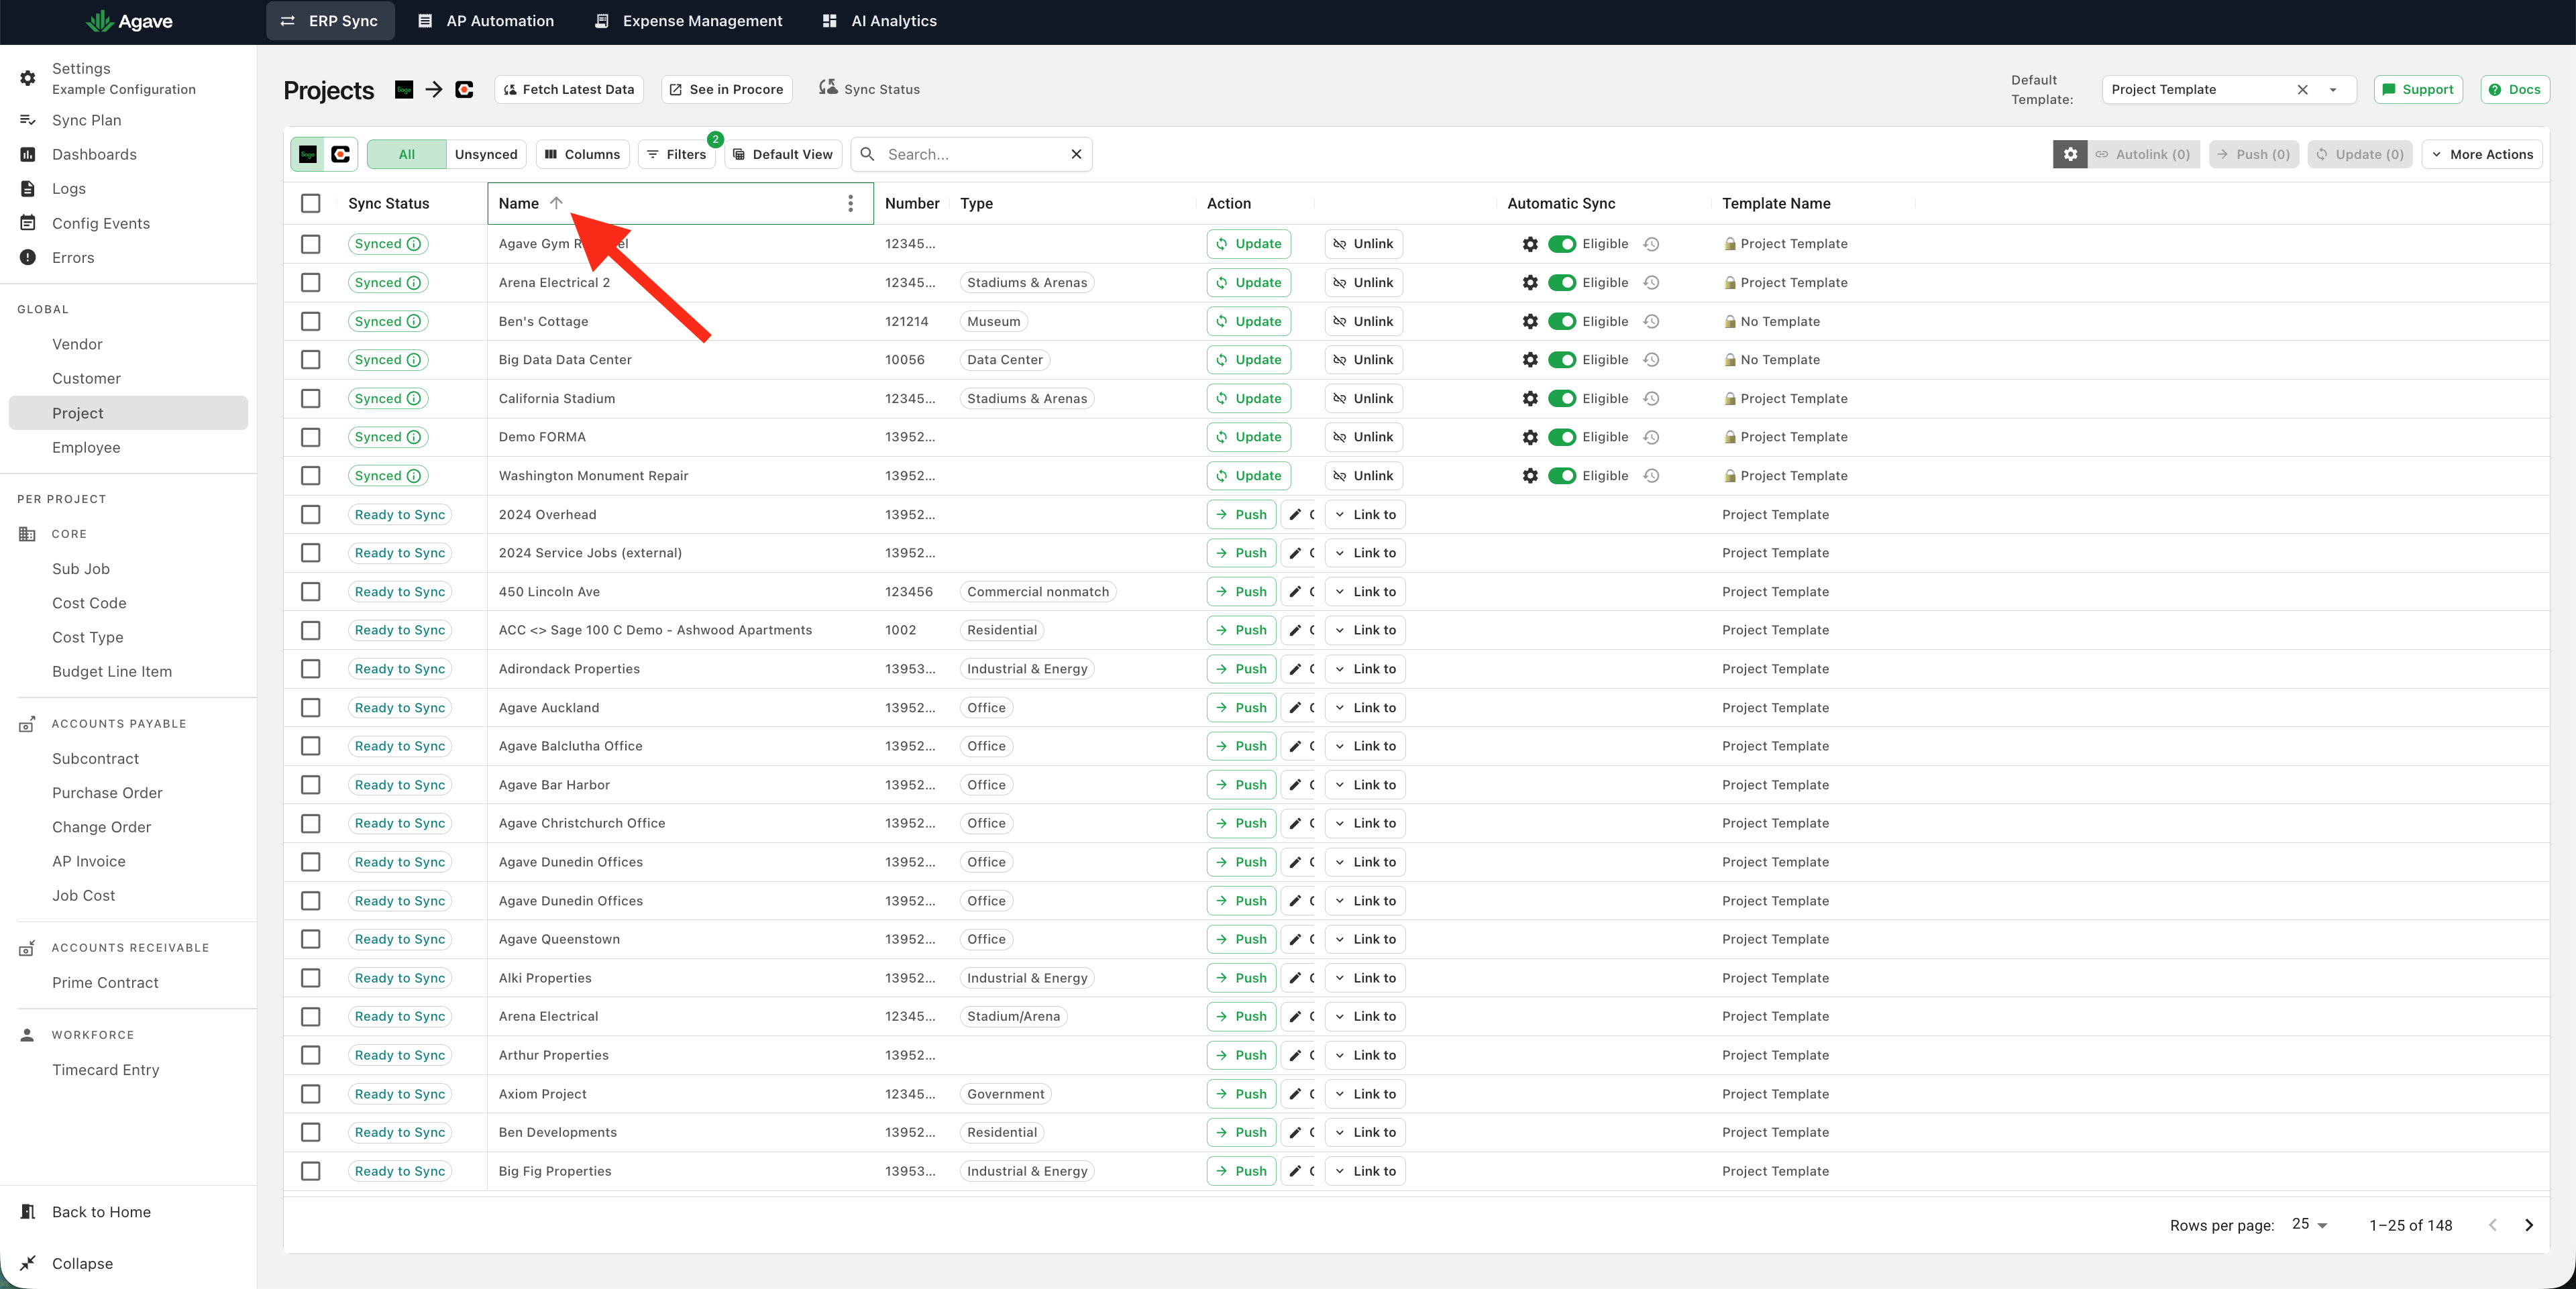2576x1289 pixels.
Task: Open settings gear beside Autolink button
Action: coord(2070,154)
